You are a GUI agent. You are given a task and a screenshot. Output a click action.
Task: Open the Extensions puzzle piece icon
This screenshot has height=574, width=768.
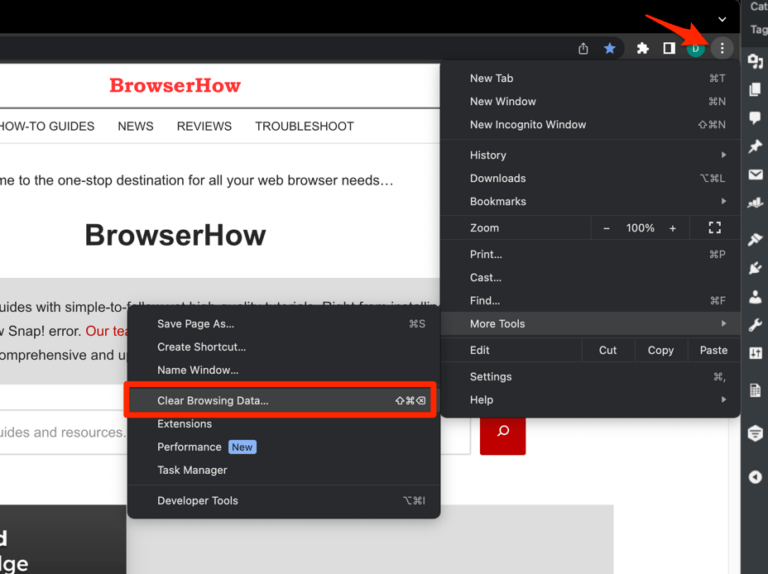point(643,48)
